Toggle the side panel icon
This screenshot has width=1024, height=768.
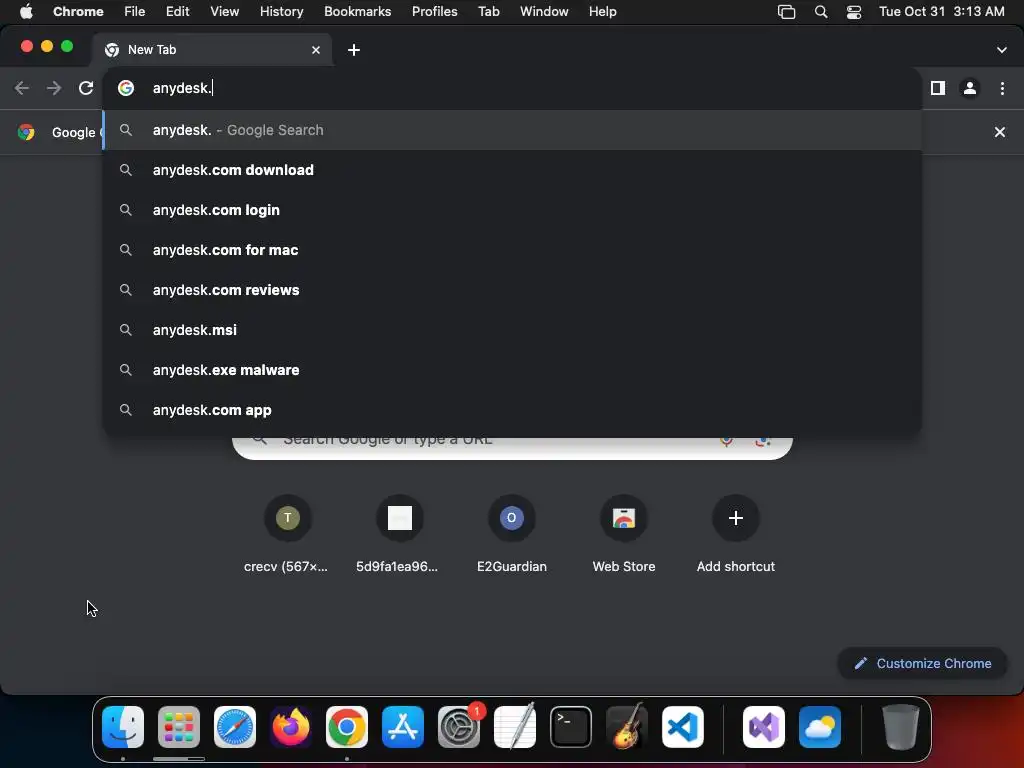point(938,88)
